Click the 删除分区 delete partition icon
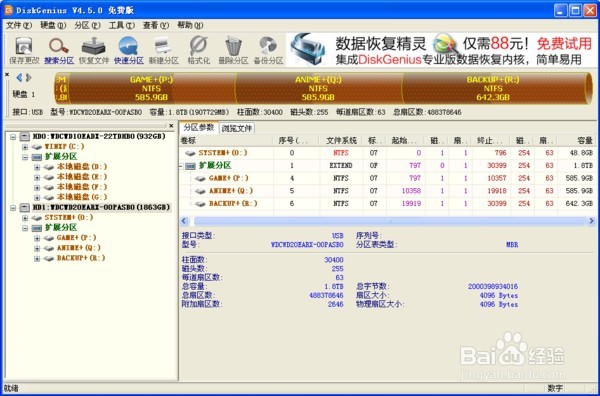600x396 pixels. (x=233, y=50)
